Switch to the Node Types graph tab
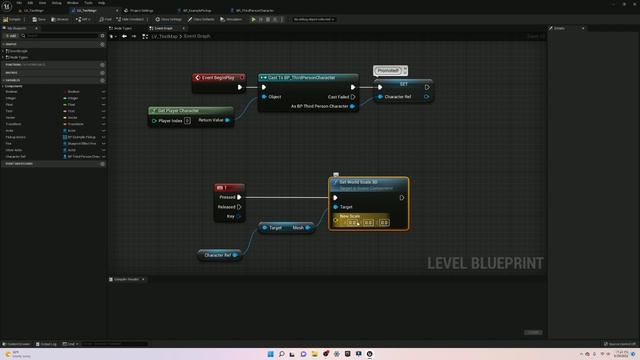 click(121, 28)
